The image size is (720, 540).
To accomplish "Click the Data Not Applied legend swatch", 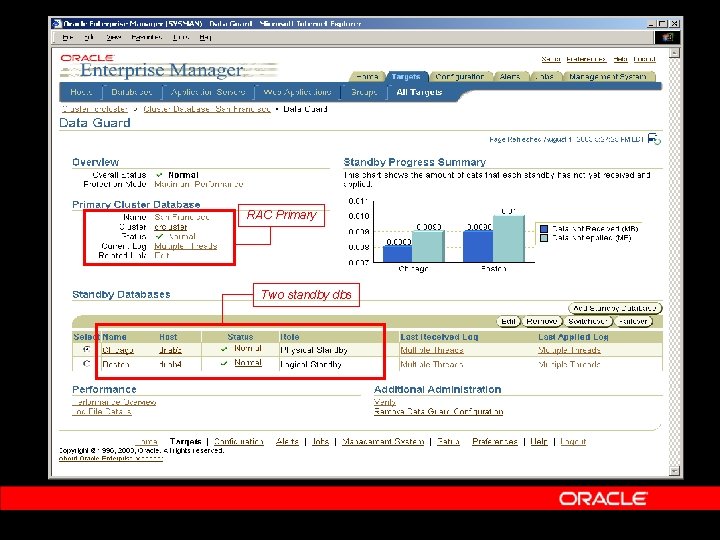I will tap(544, 238).
